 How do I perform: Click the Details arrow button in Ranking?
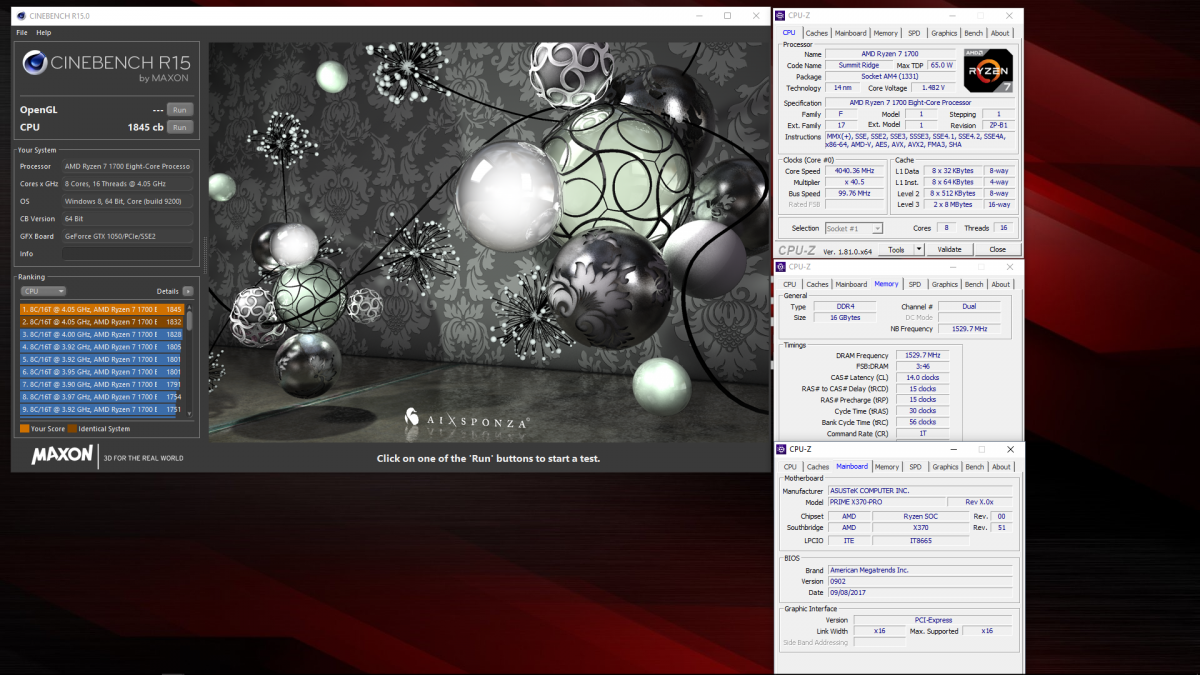[188, 291]
